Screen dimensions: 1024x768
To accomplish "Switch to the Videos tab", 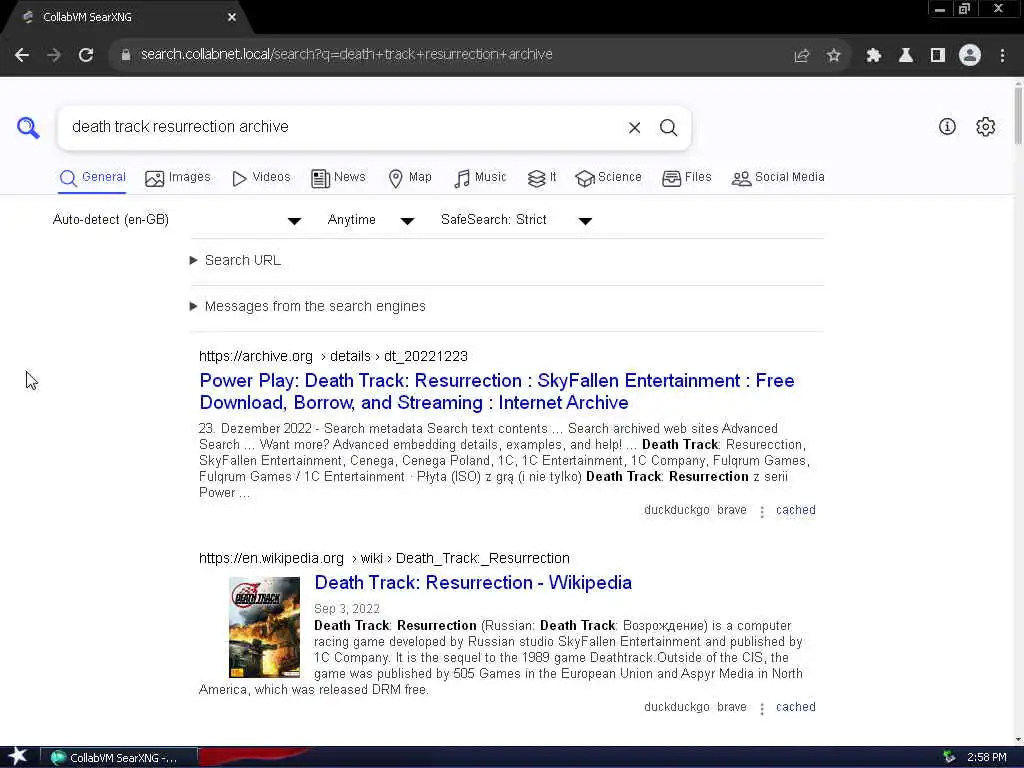I will click(x=261, y=178).
